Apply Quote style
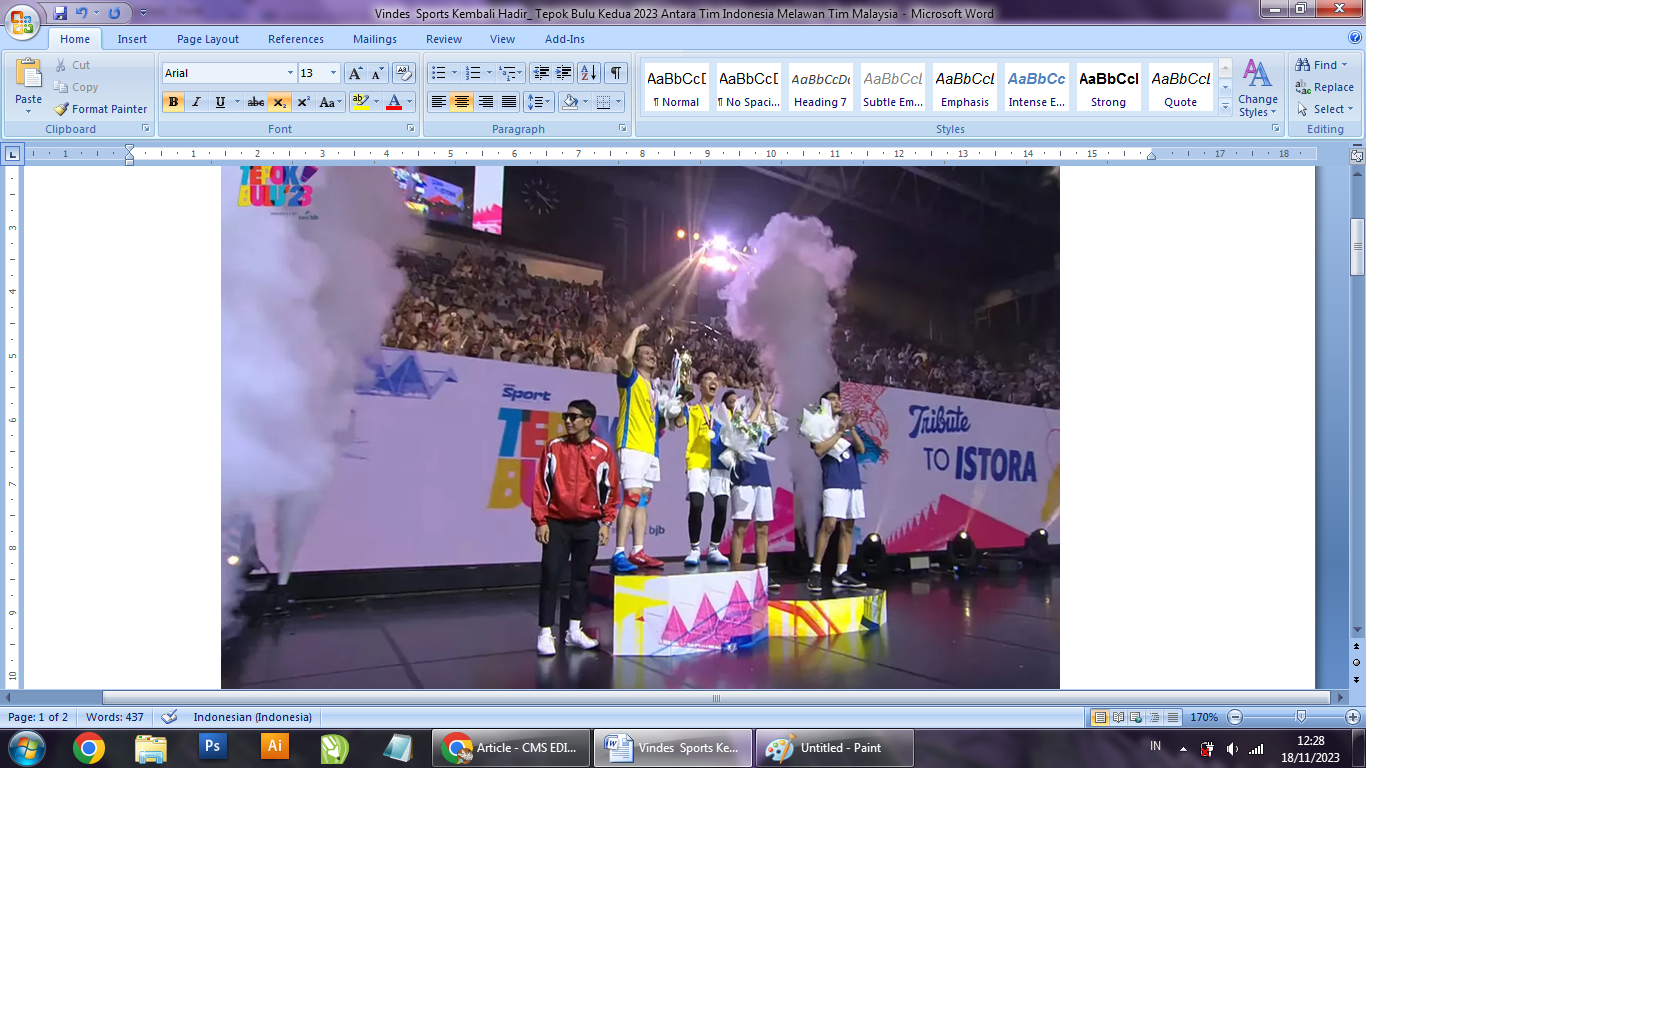Viewport: 1678px width, 1032px height. pos(1181,88)
